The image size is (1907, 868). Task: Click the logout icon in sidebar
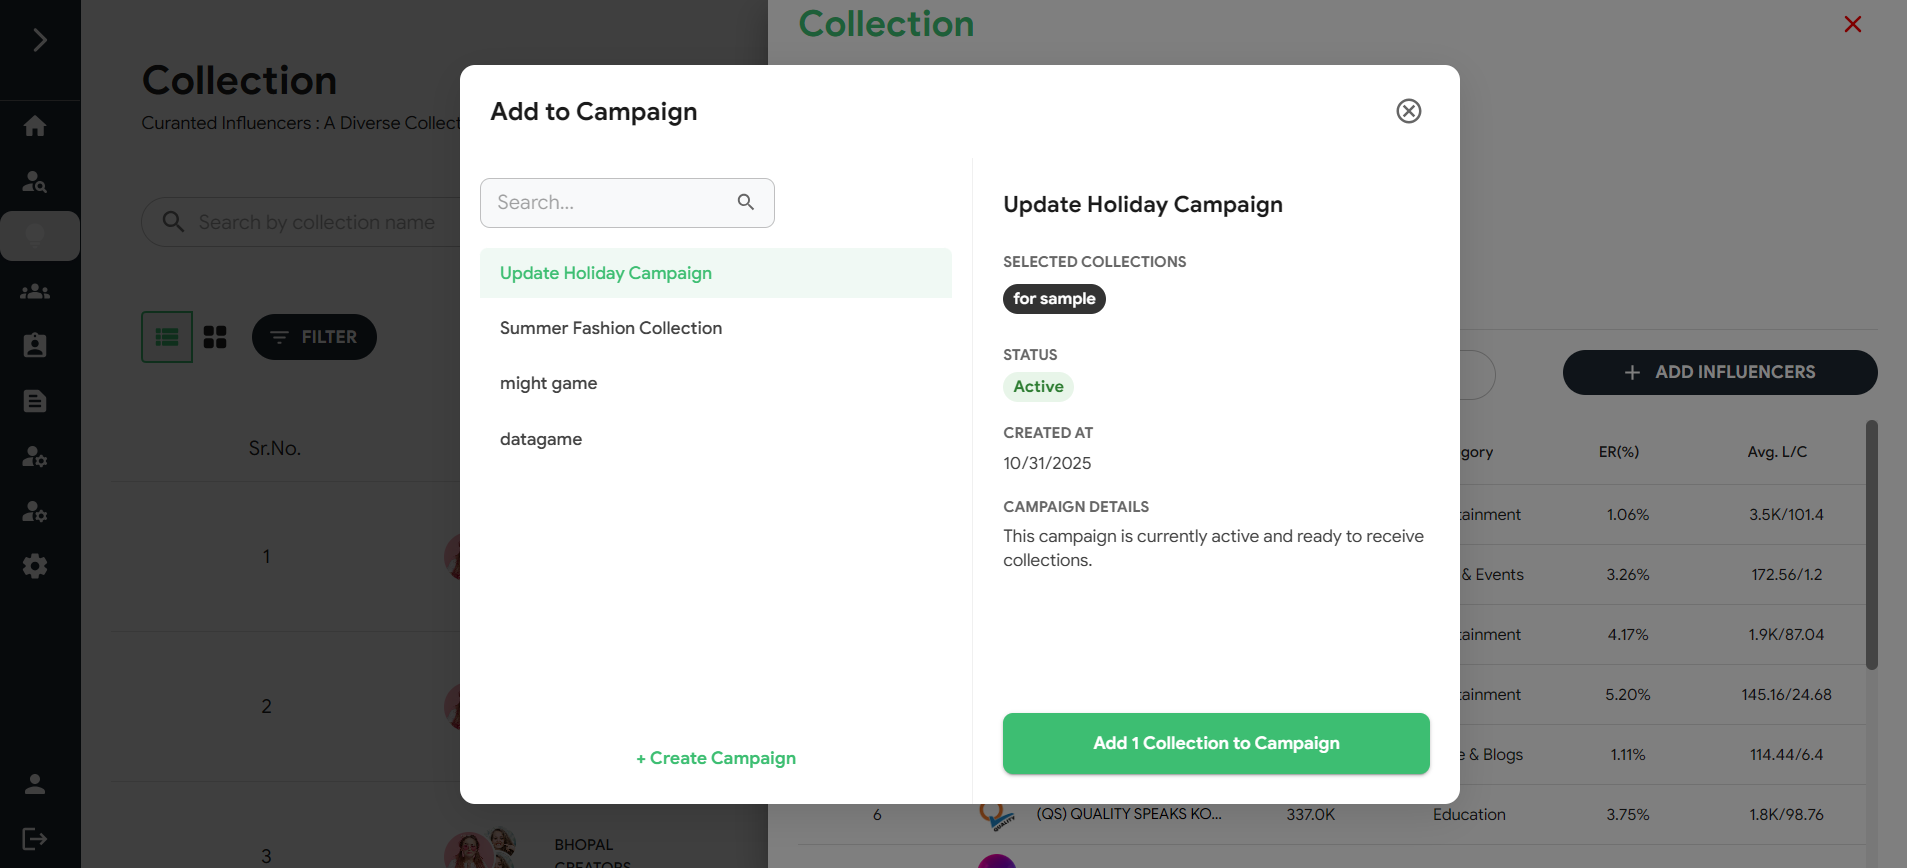coord(35,839)
